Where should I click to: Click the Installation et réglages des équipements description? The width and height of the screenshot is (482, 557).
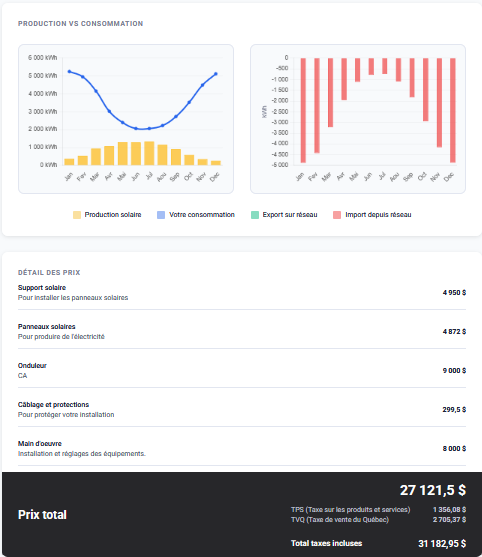(x=82, y=454)
